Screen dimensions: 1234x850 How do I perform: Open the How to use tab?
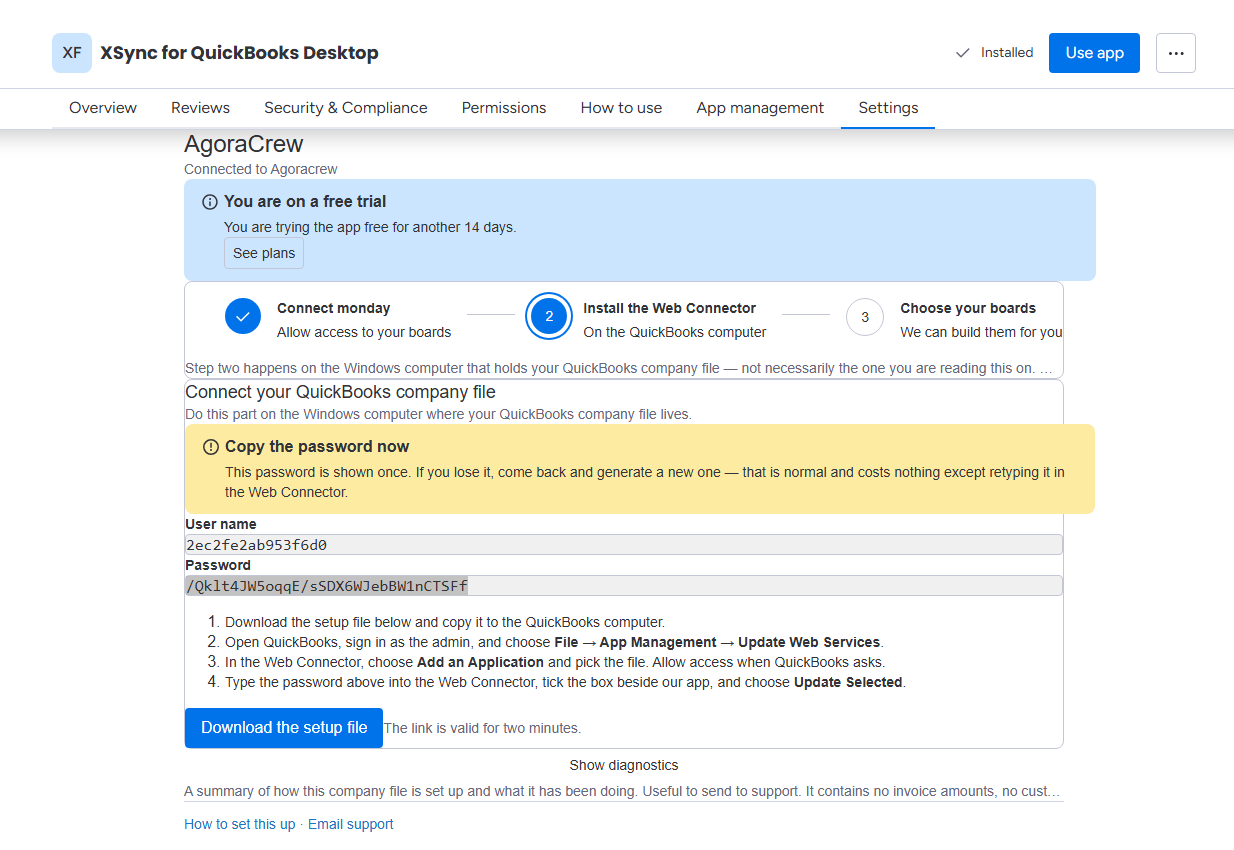[622, 108]
